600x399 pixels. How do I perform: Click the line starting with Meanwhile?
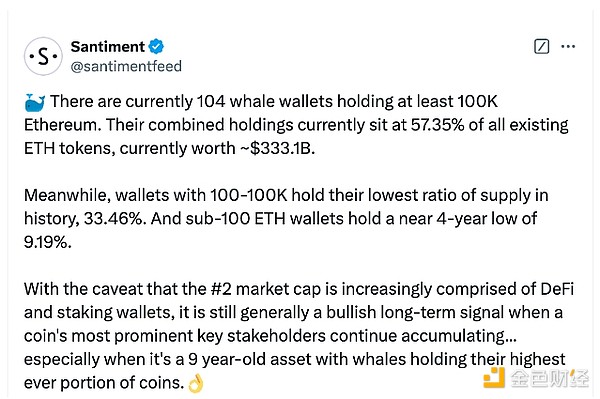pos(286,195)
